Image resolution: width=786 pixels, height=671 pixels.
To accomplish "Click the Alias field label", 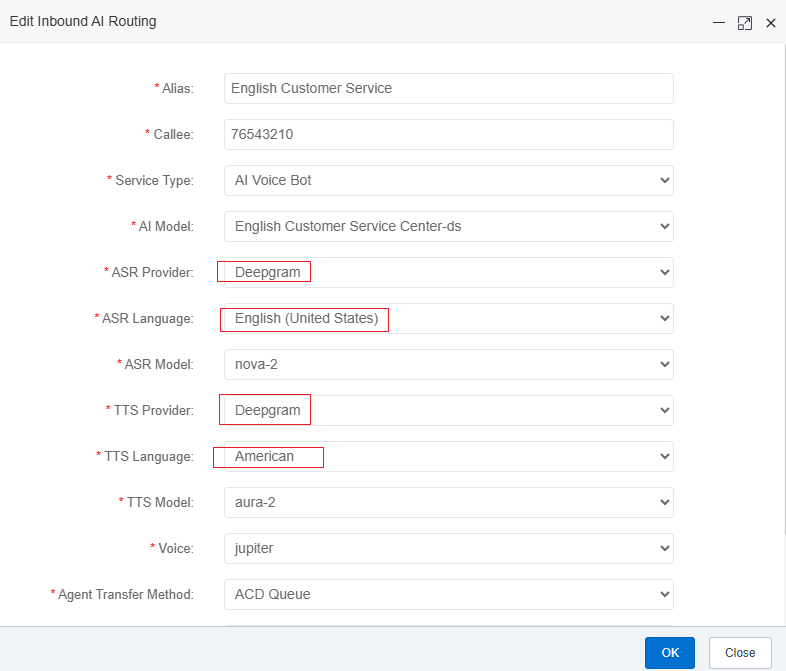I will pos(177,89).
